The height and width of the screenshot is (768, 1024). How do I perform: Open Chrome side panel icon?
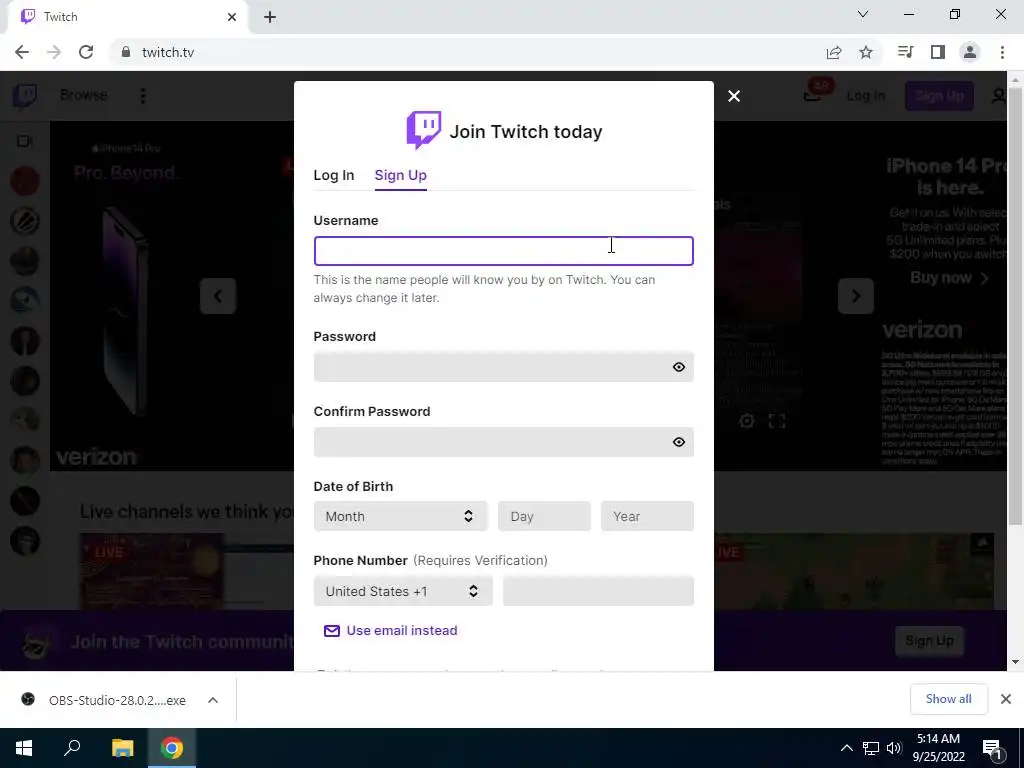(938, 52)
